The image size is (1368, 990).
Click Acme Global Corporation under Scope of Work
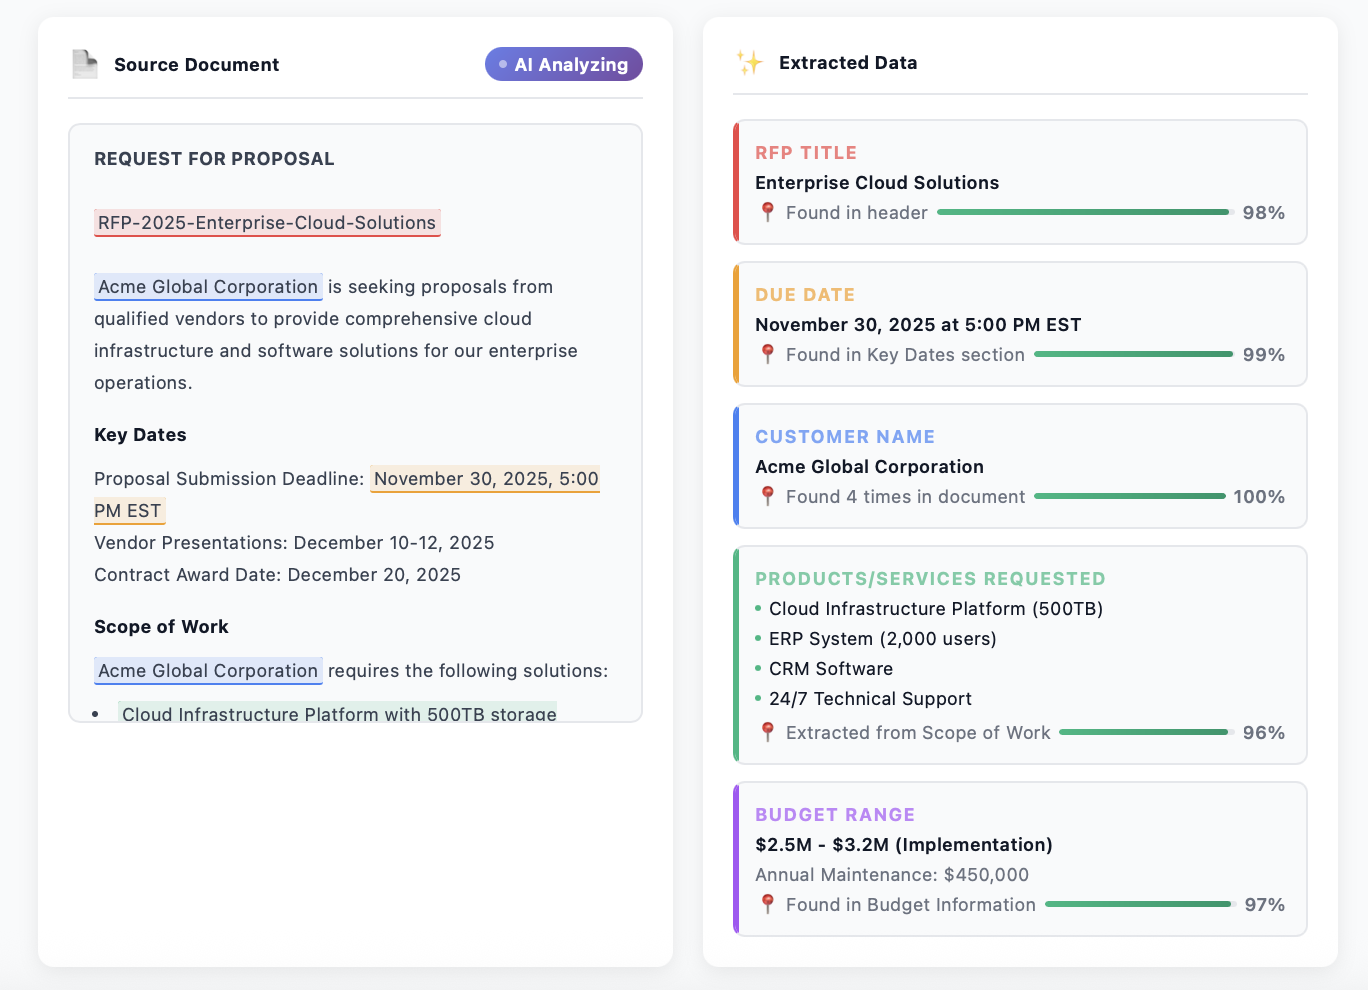click(208, 671)
